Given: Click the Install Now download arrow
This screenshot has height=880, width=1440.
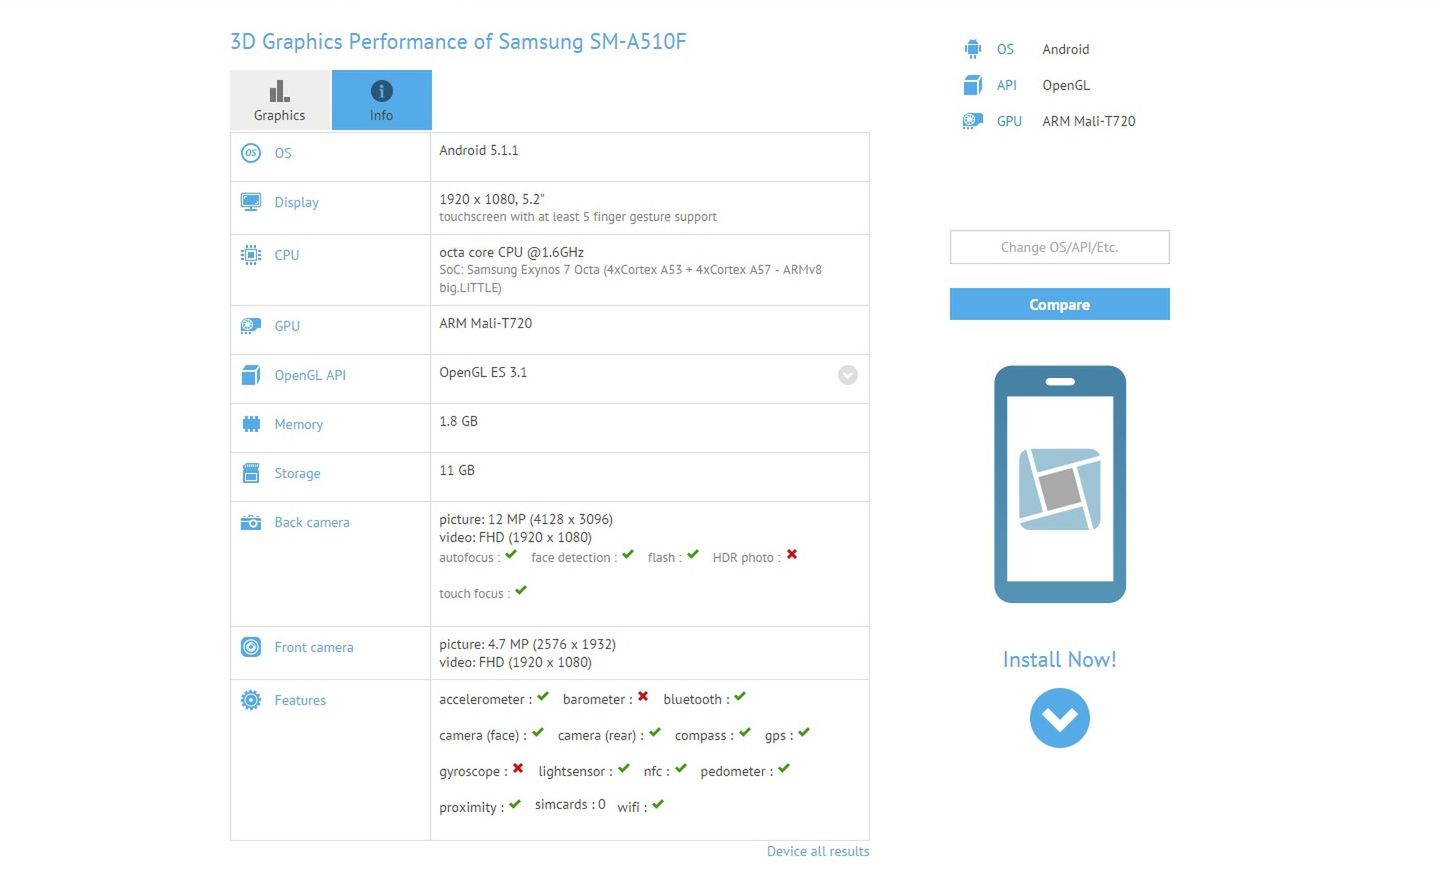Looking at the screenshot, I should pos(1060,718).
